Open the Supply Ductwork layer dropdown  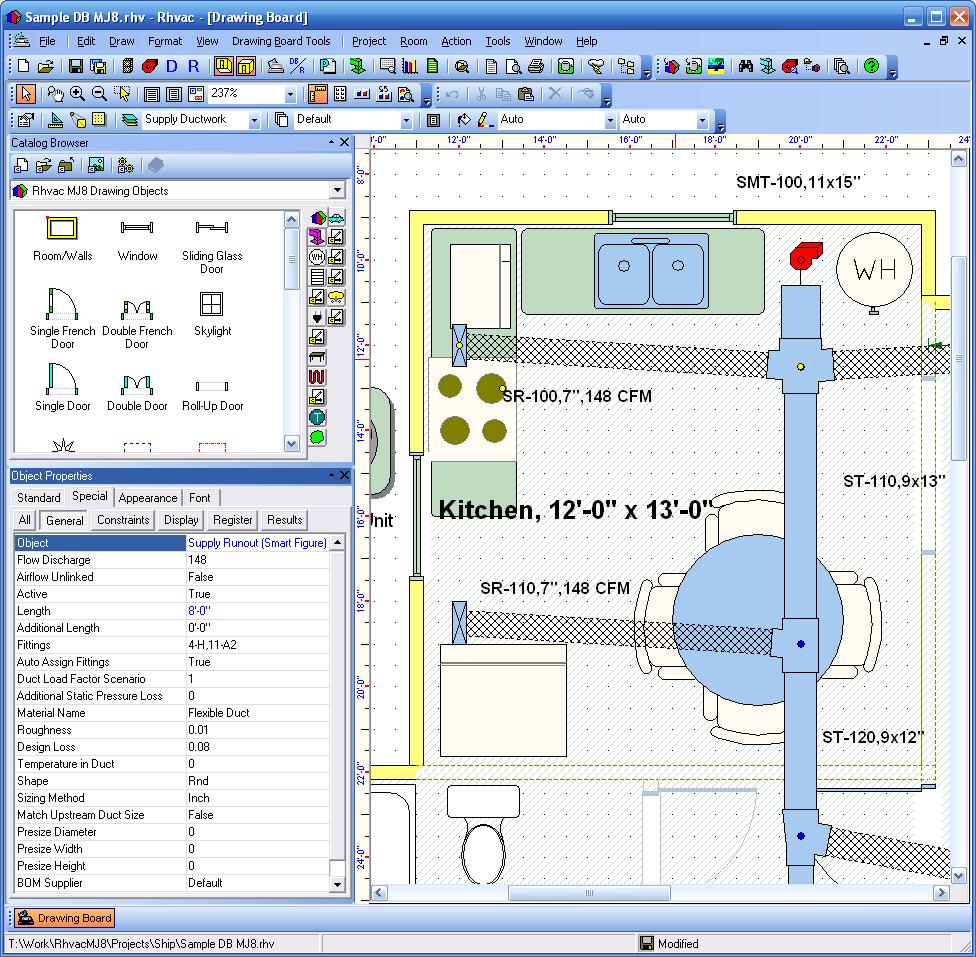click(254, 120)
